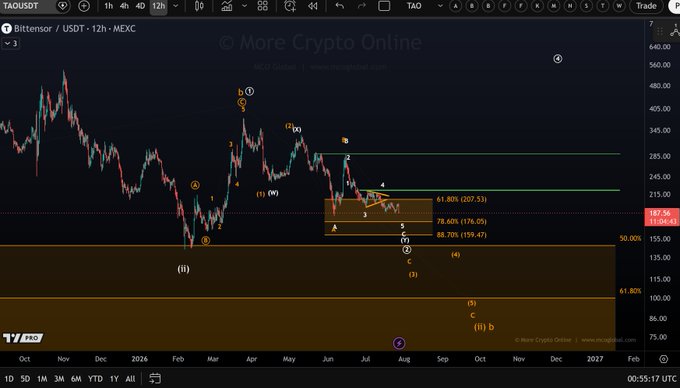Set range to 6M
Screen dimensions: 680x388
point(76,378)
